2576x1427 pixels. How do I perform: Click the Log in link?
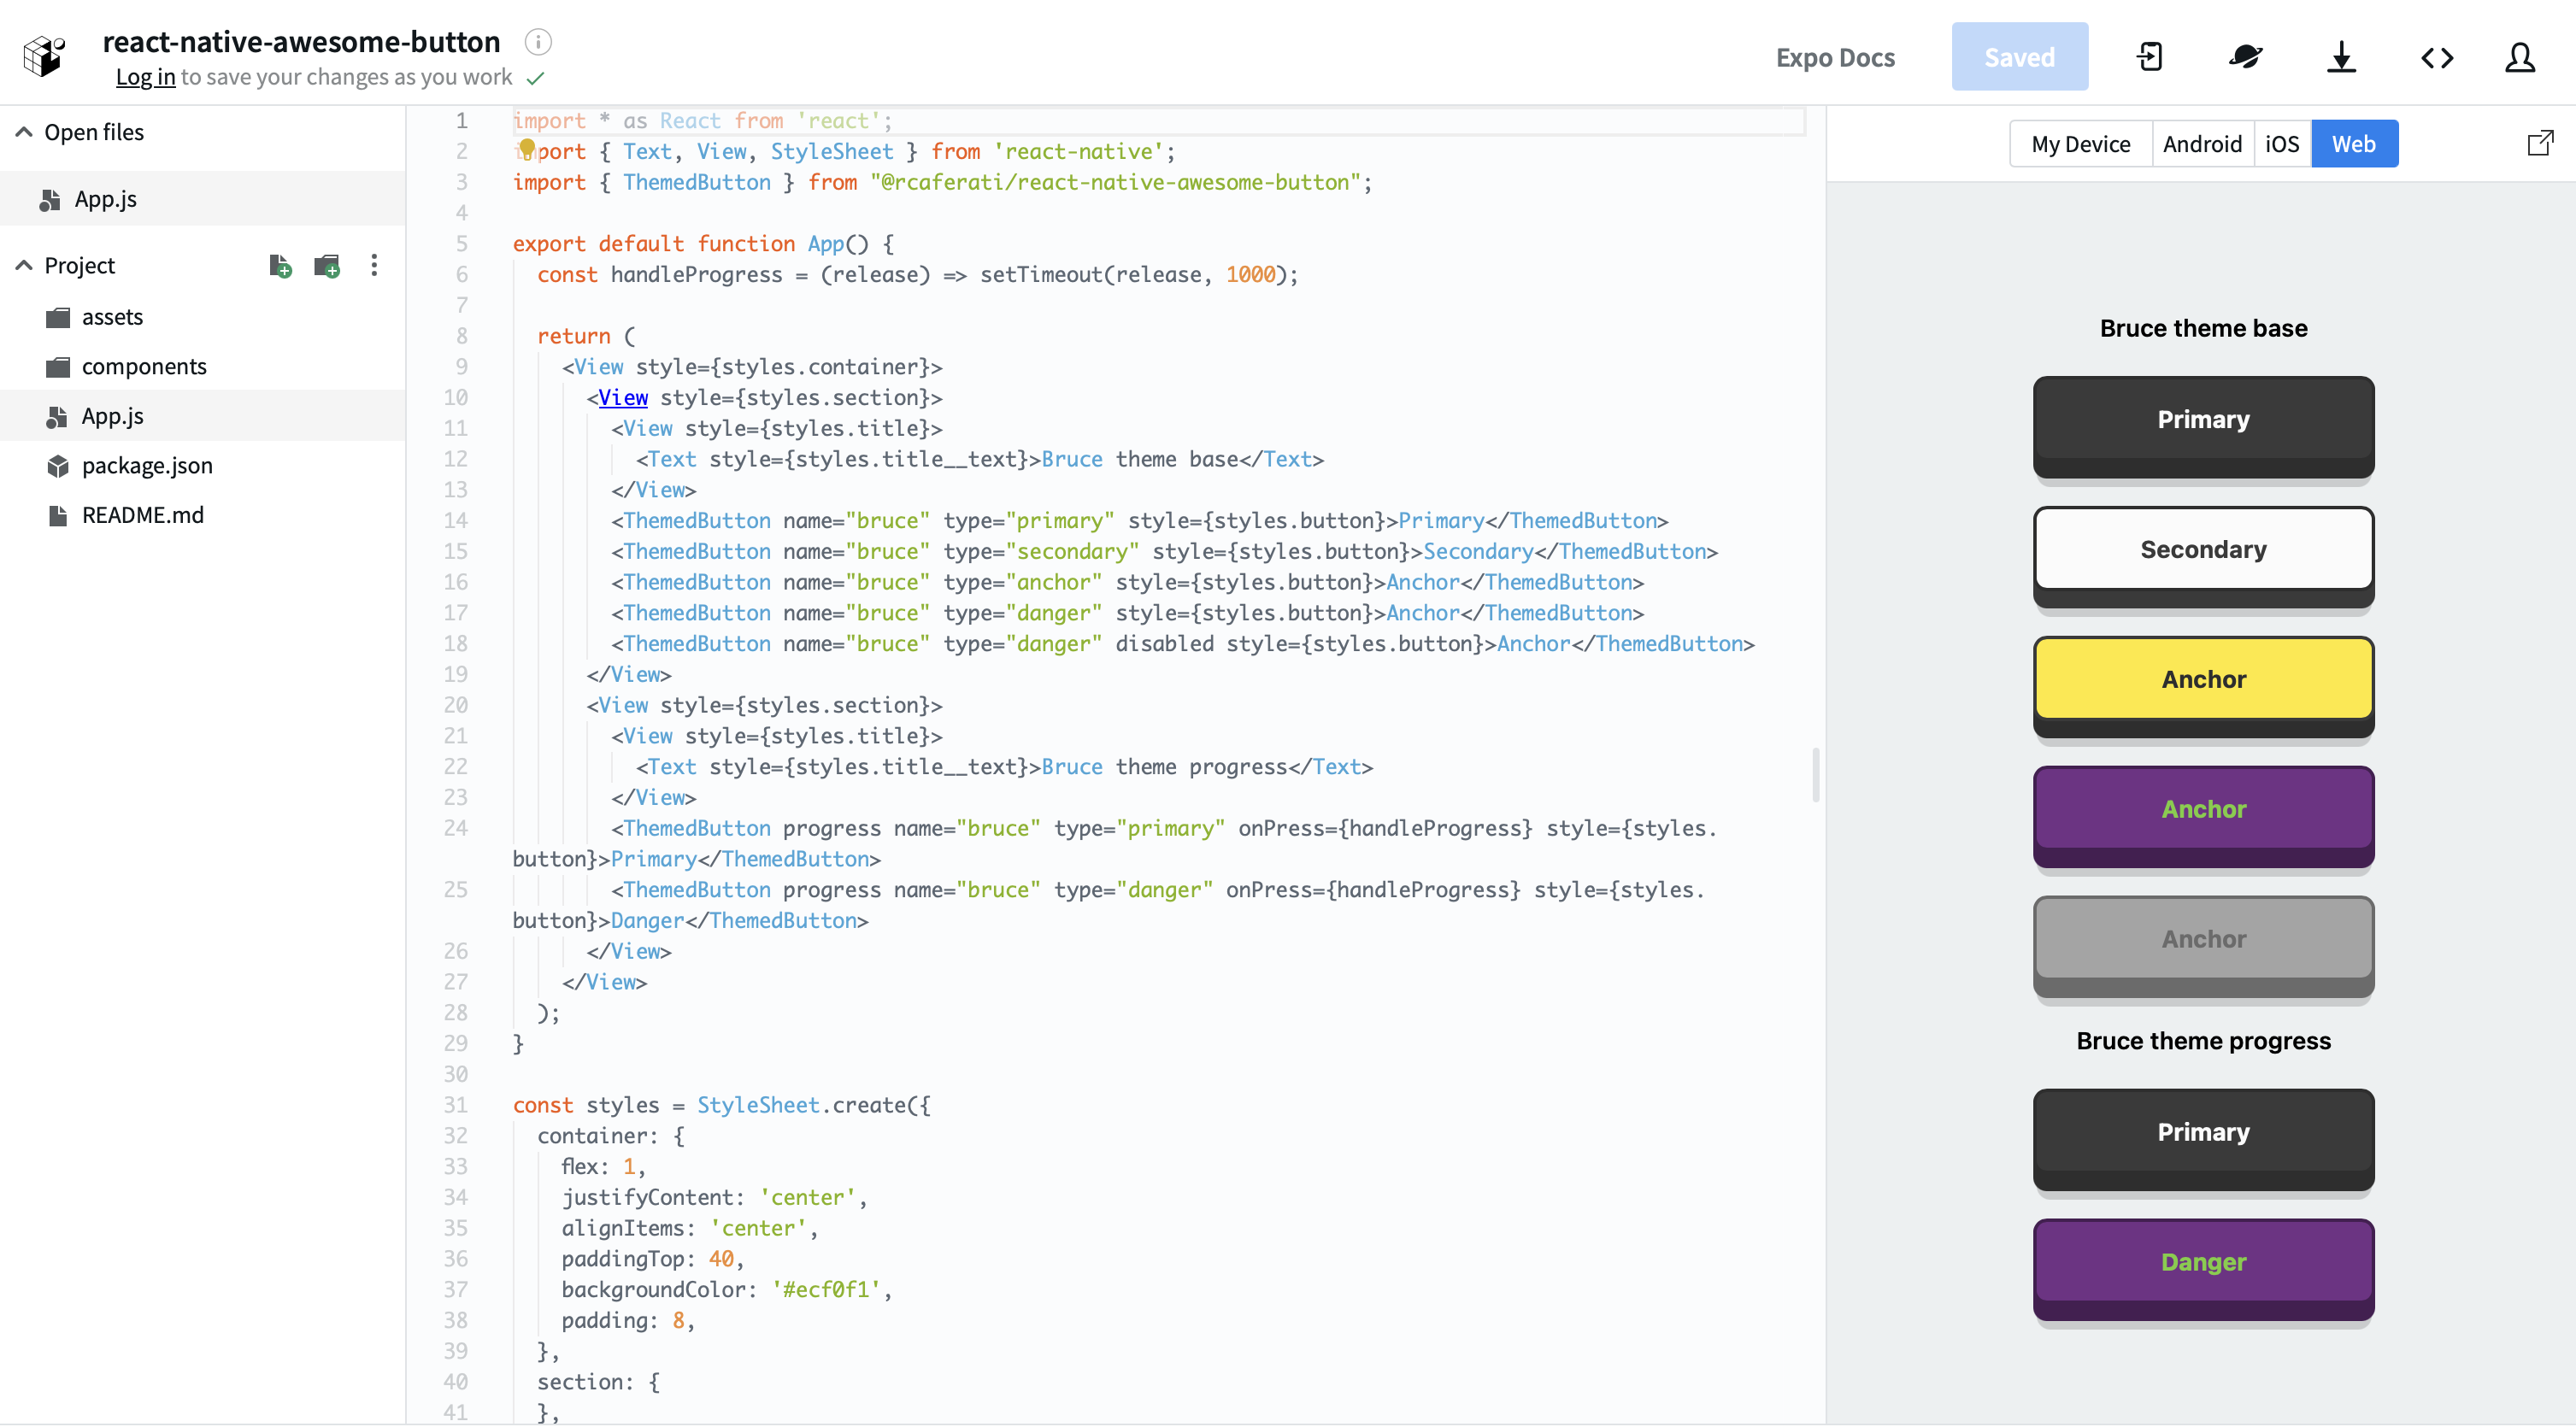coord(145,77)
